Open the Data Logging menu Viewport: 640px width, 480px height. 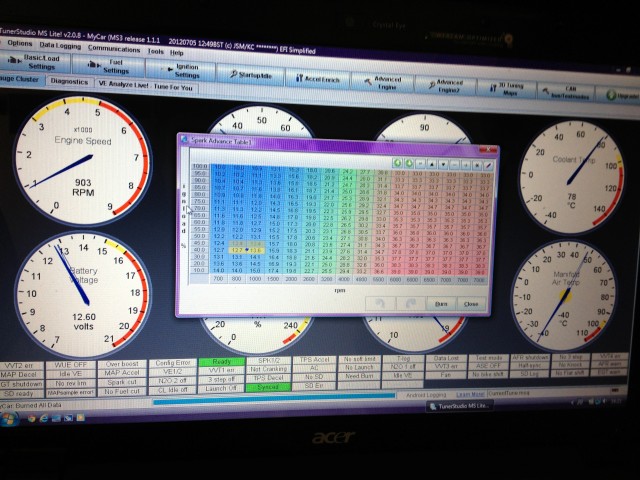(60, 46)
